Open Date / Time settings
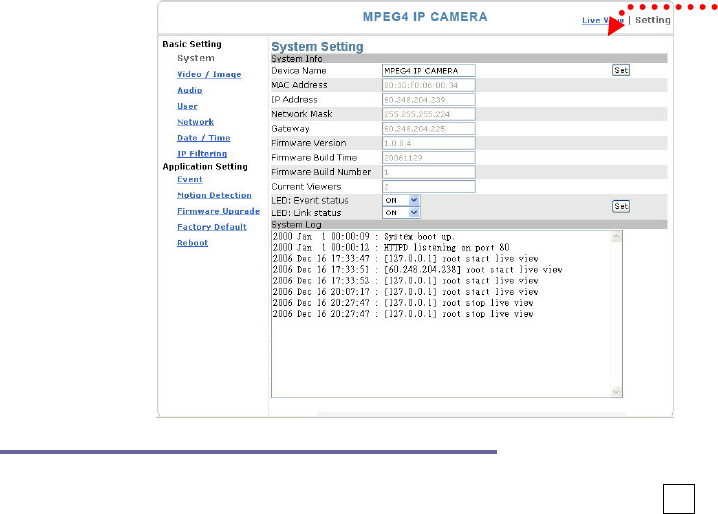This screenshot has width=718, height=514. tap(204, 138)
